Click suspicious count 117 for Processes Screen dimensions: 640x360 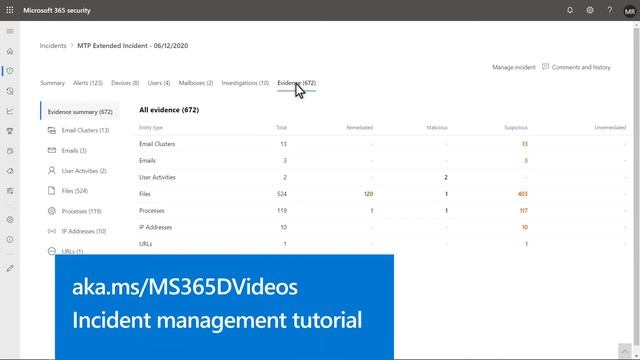(524, 211)
